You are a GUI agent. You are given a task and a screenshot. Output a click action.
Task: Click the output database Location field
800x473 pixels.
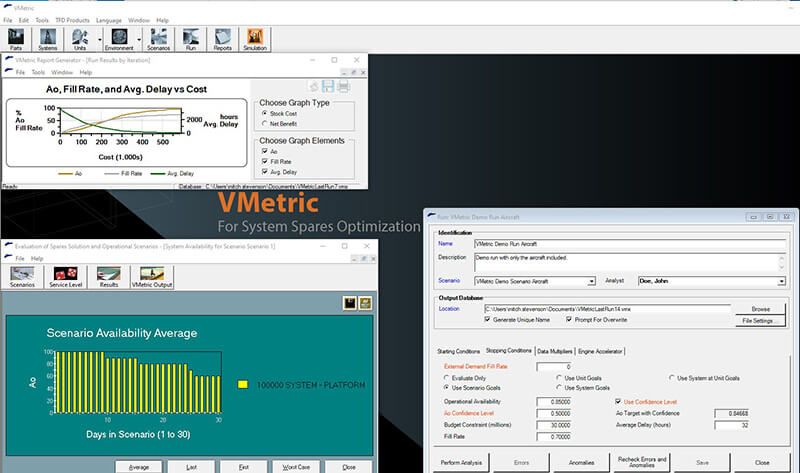607,309
